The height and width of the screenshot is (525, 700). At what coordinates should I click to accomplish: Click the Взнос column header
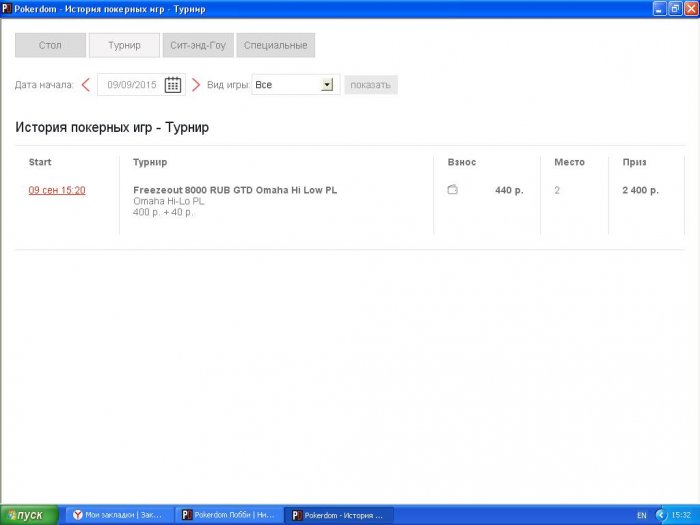point(462,162)
